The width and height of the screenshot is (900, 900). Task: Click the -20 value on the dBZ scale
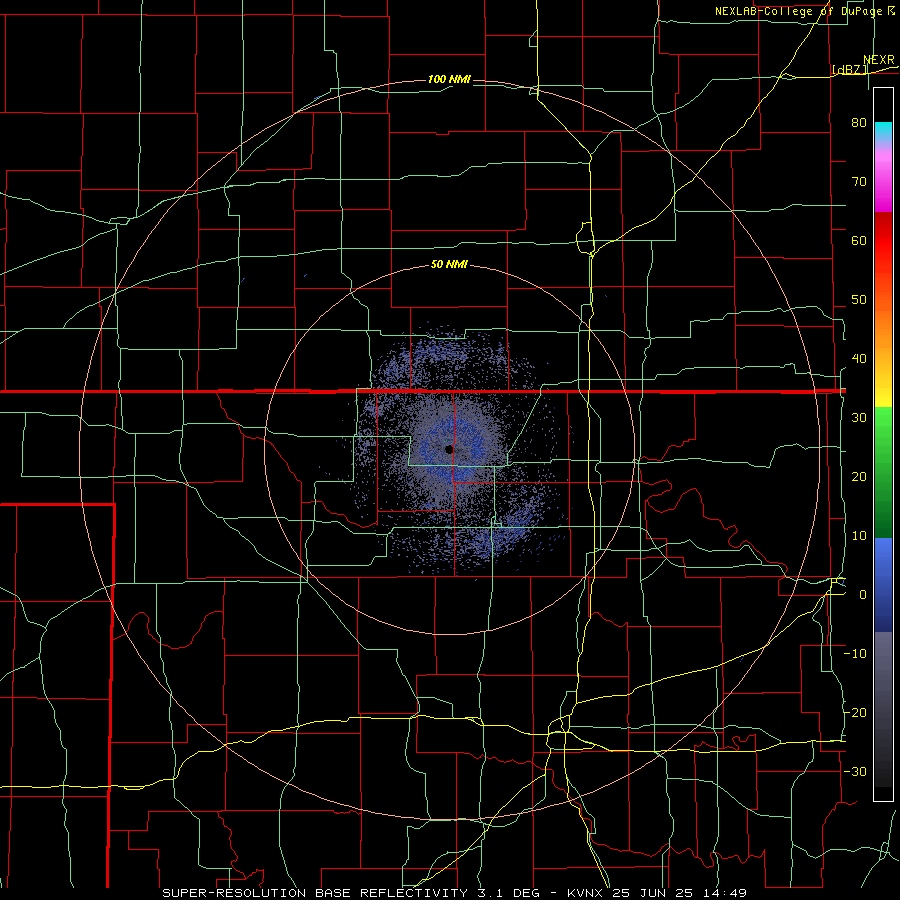pos(855,713)
